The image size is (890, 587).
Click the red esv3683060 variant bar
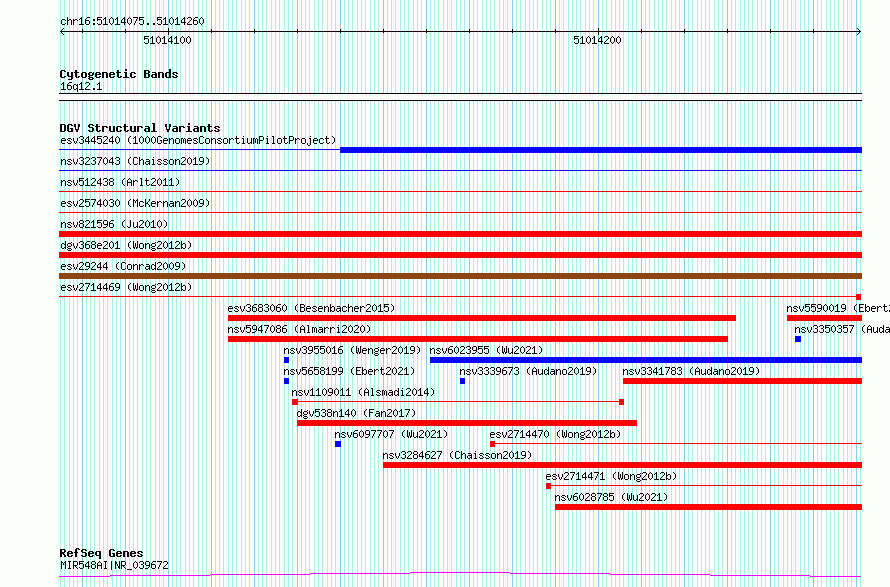[x=482, y=318]
